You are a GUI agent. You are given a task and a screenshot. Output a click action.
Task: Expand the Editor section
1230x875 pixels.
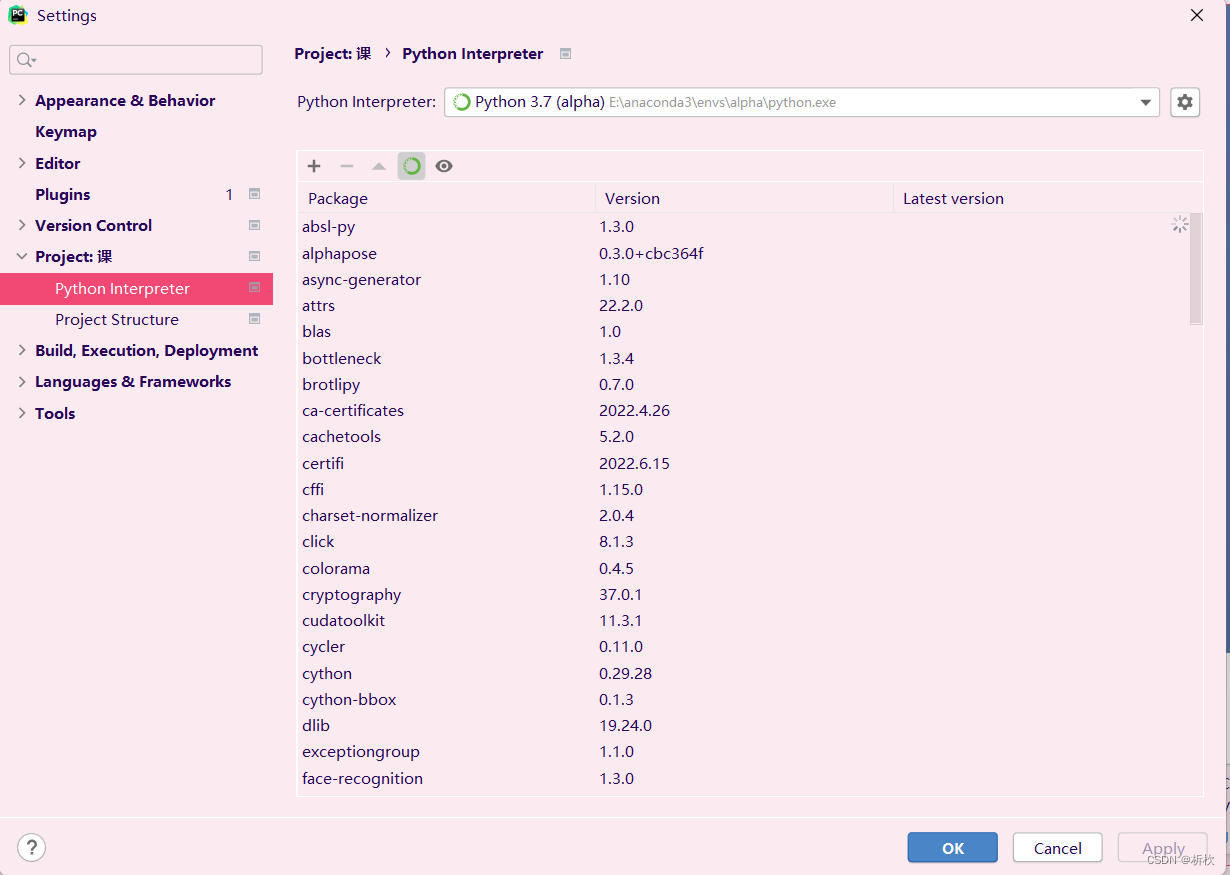tap(22, 163)
